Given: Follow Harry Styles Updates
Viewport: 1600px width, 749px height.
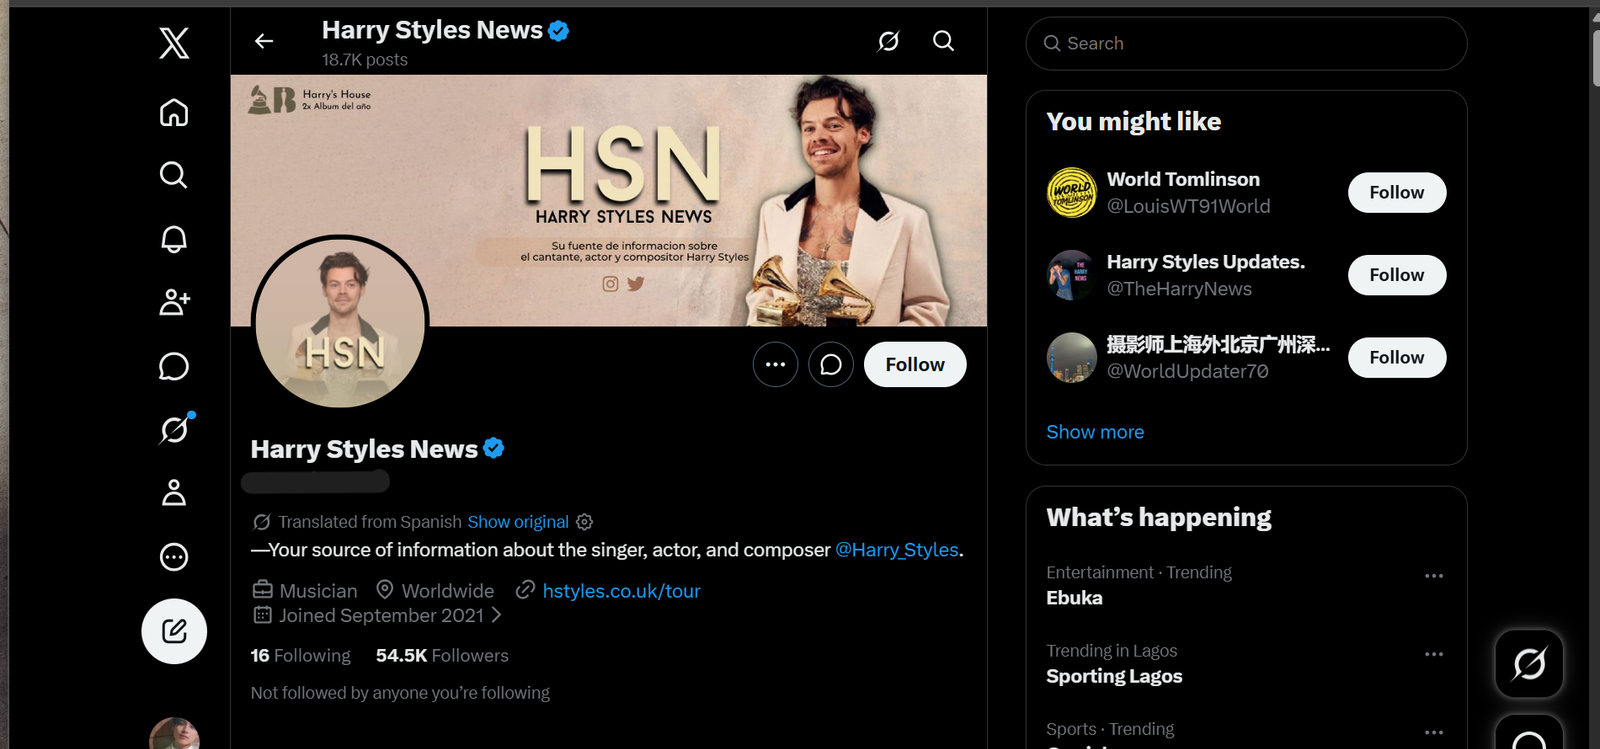Looking at the screenshot, I should pos(1396,275).
